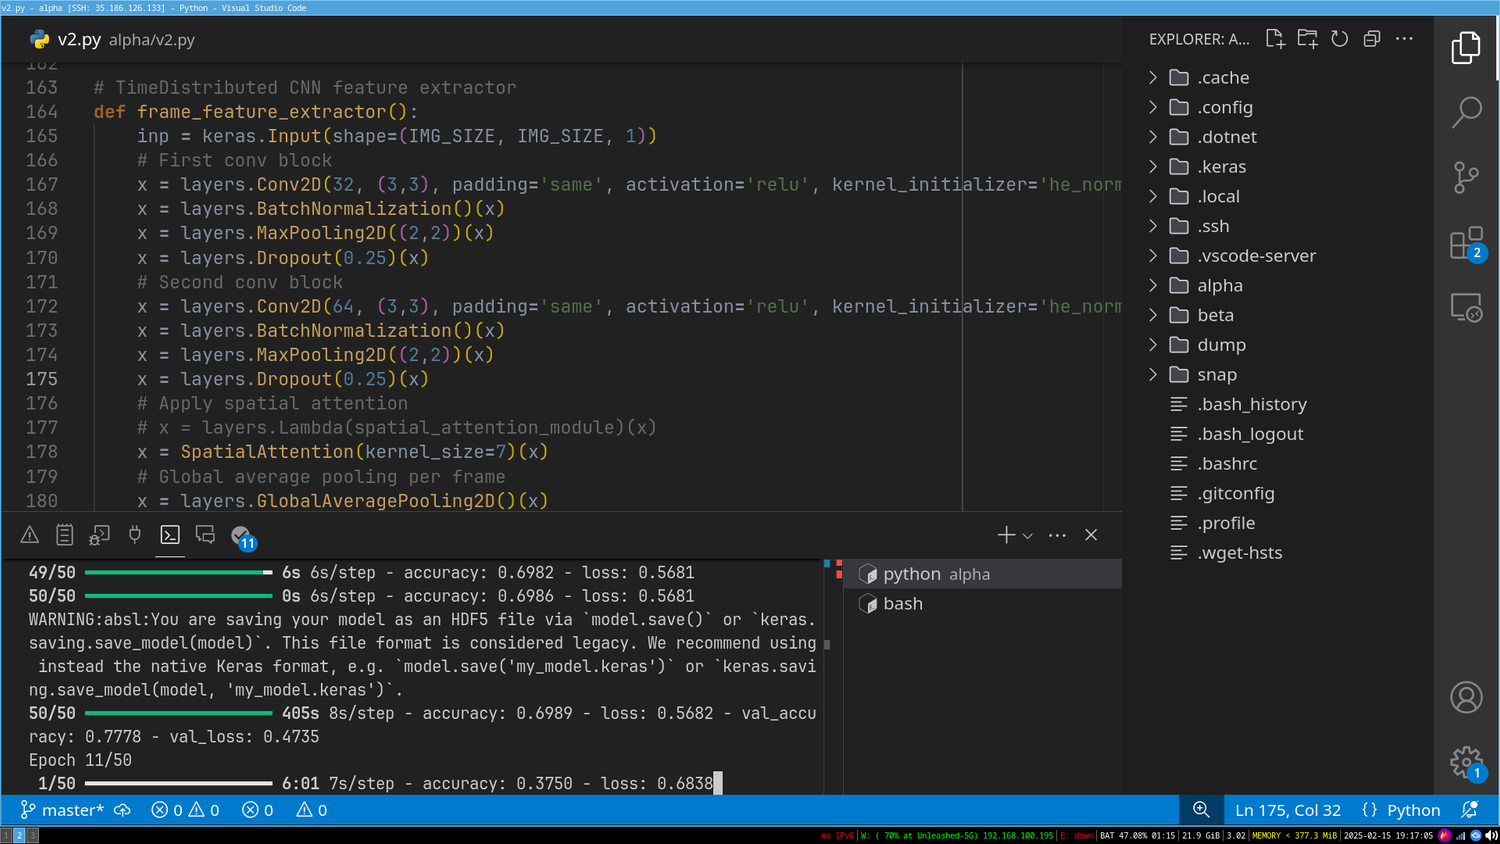Screen dimensions: 1500x844
Task: Open the terminal launch profile dropdown arrow
Action: tap(1027, 536)
